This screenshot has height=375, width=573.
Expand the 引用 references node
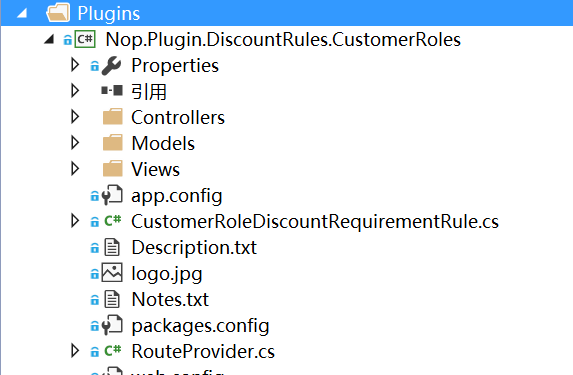click(x=75, y=91)
